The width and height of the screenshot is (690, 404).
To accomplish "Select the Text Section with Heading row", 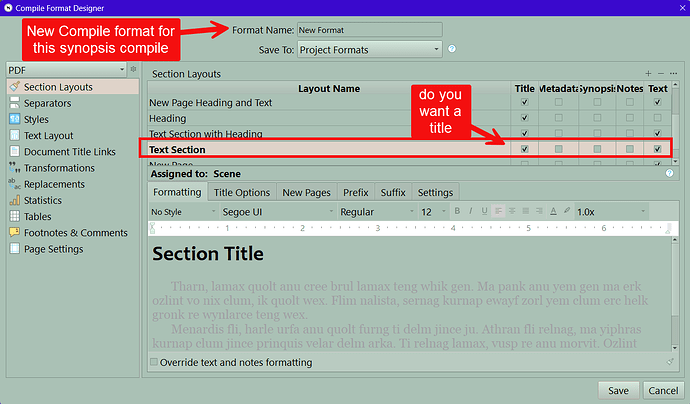I will click(x=329, y=134).
